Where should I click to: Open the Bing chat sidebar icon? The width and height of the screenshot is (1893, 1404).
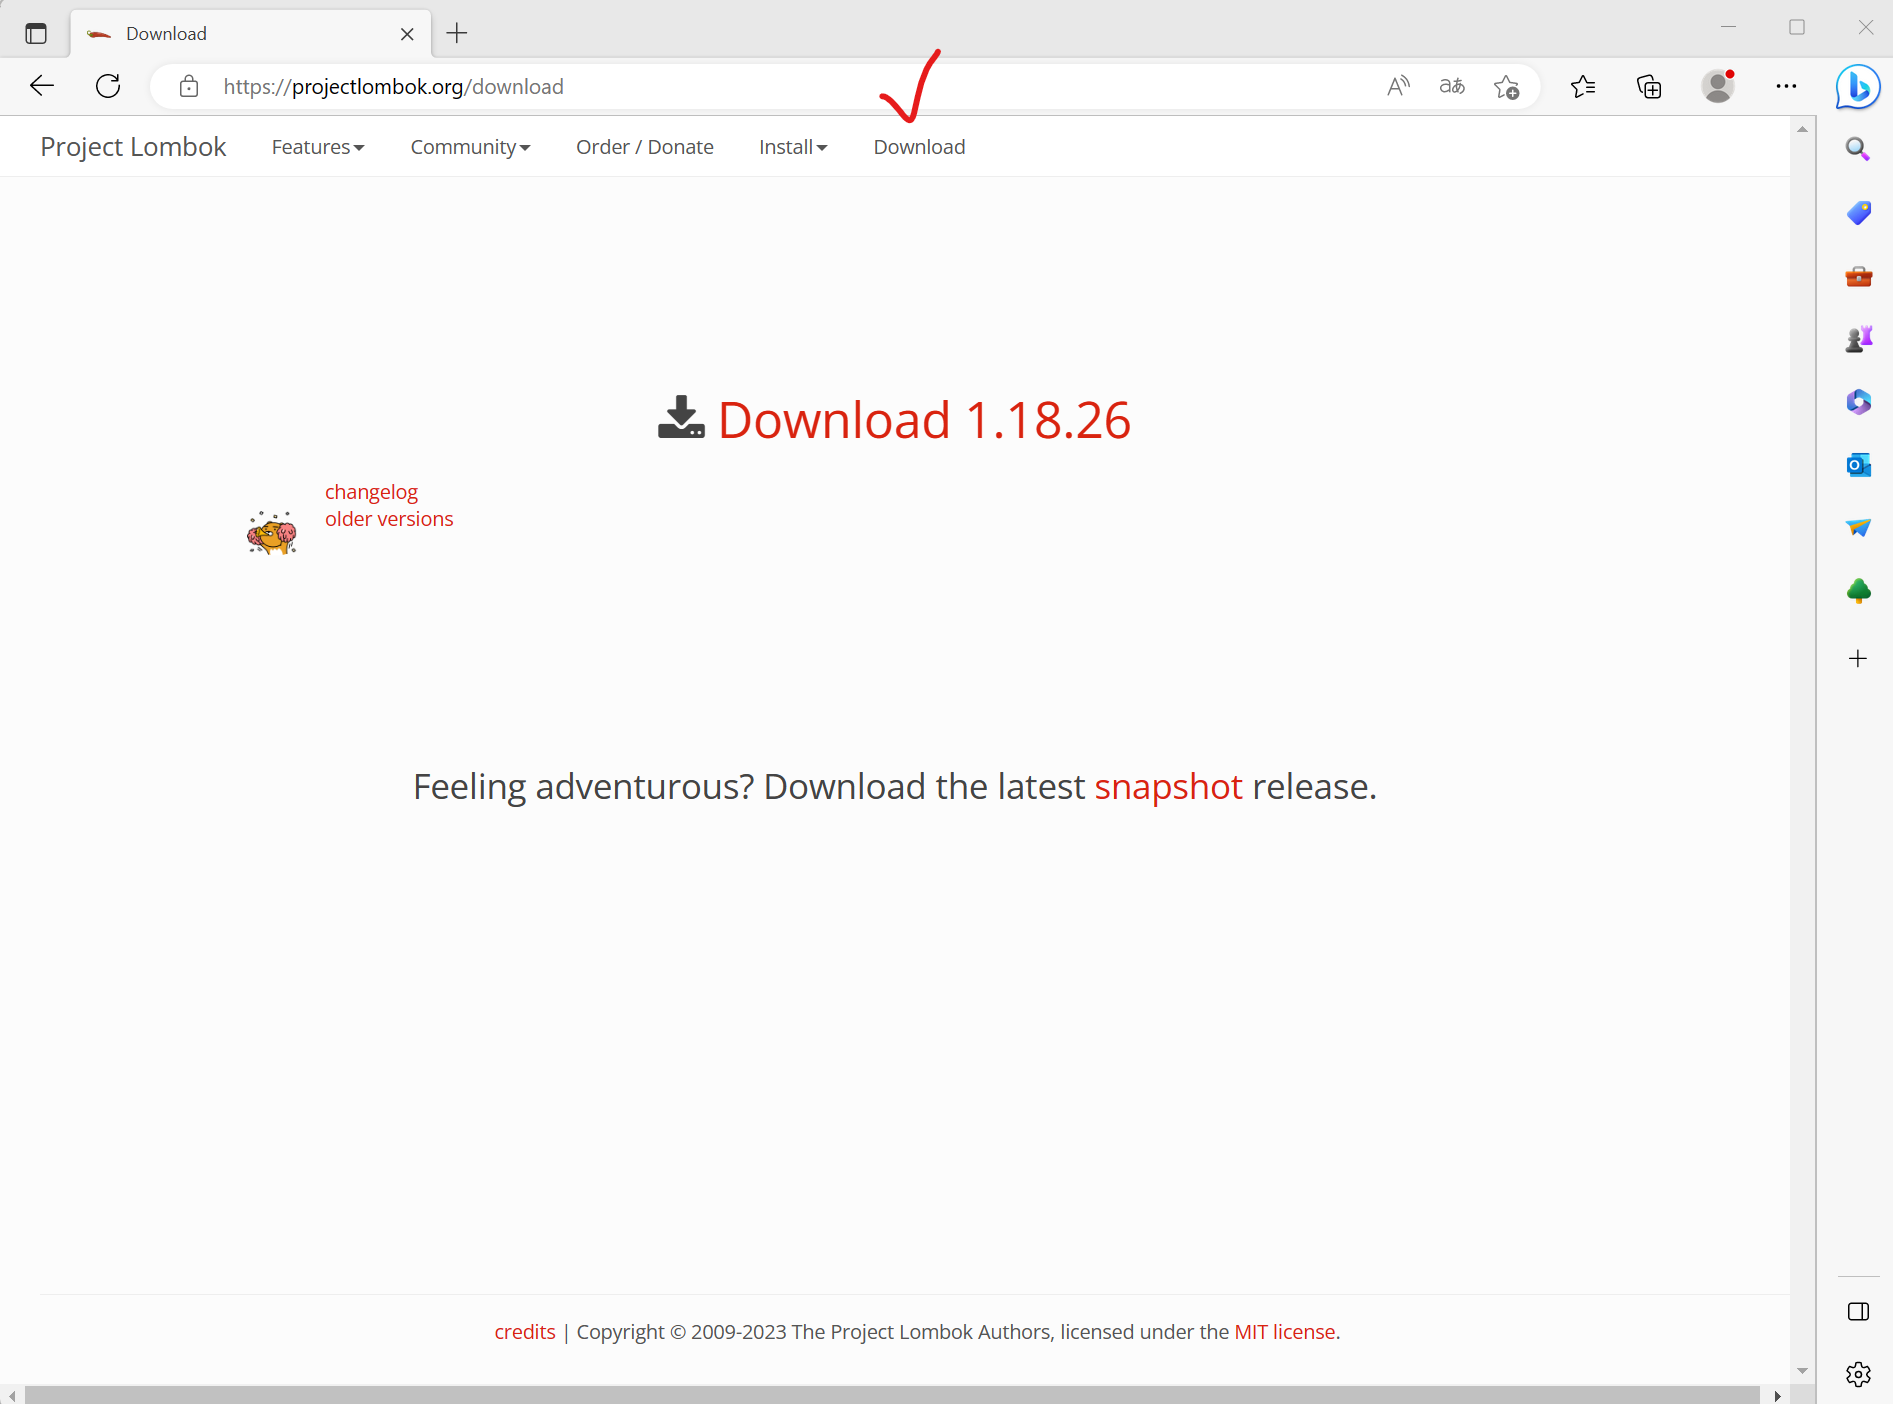pos(1858,87)
